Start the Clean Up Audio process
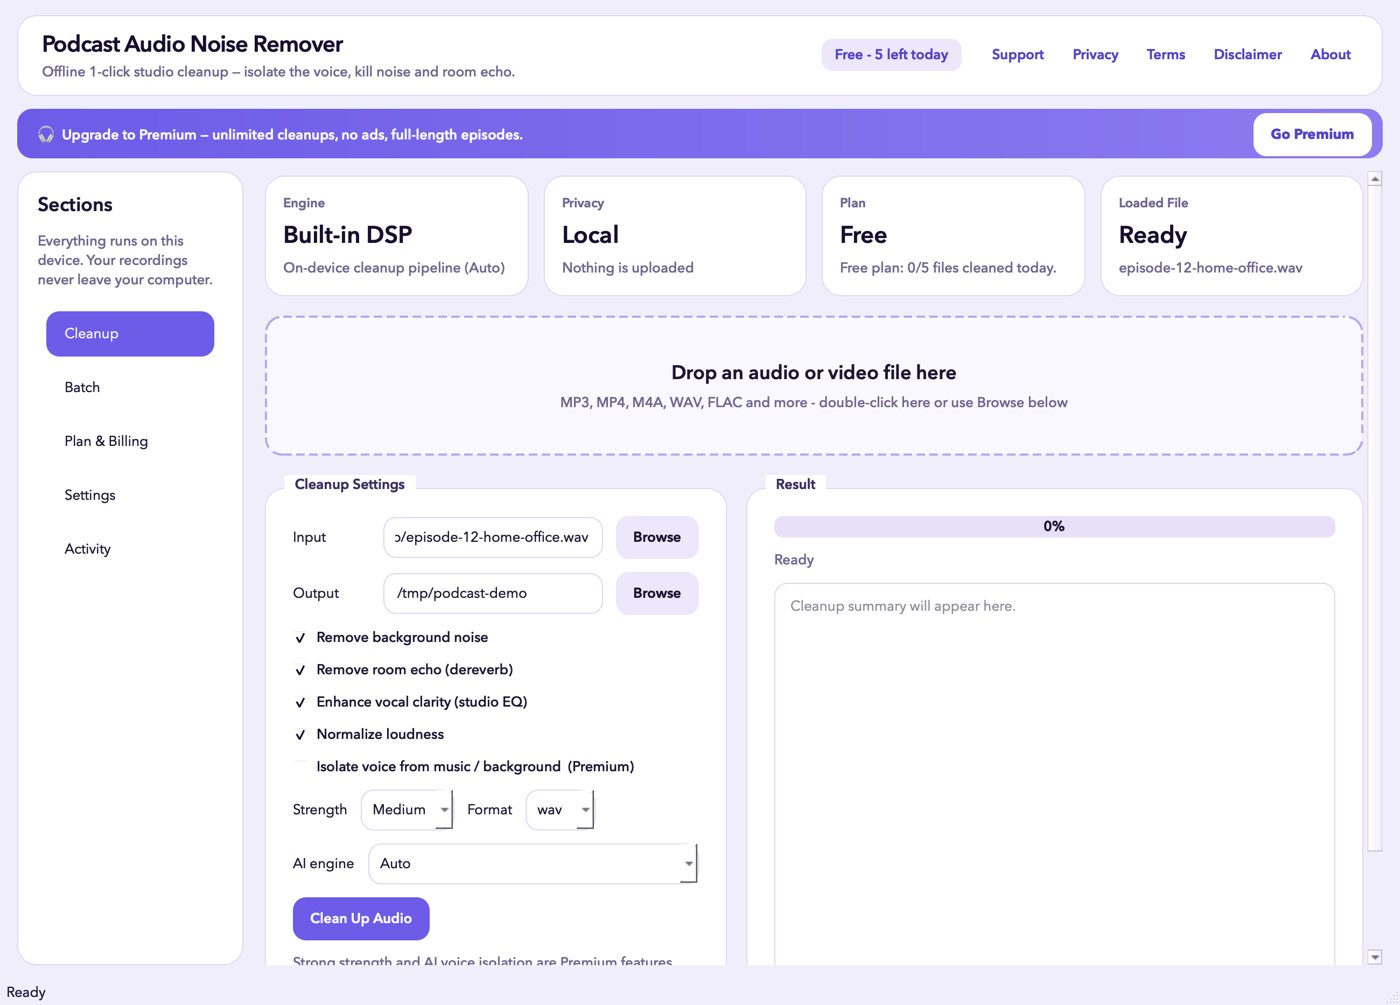Screen dimensions: 1400x1005 (361, 919)
